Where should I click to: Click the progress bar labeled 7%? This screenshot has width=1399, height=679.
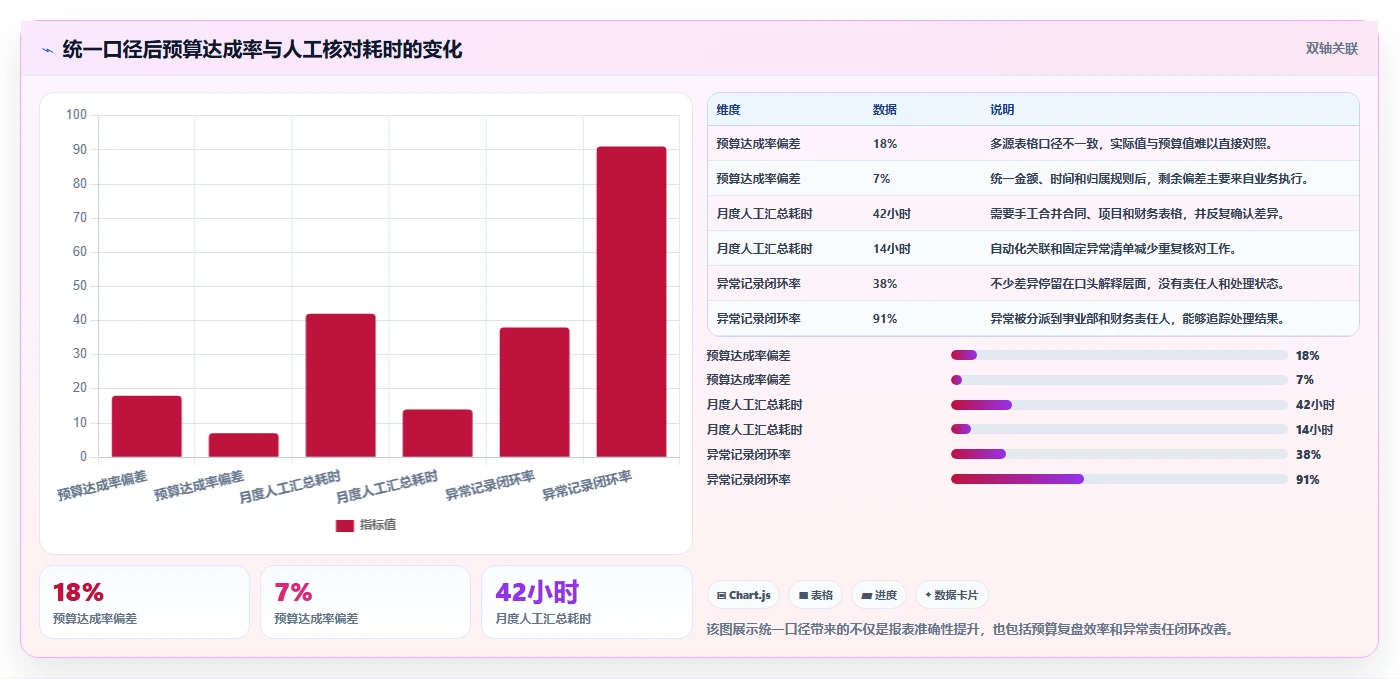(1119, 380)
